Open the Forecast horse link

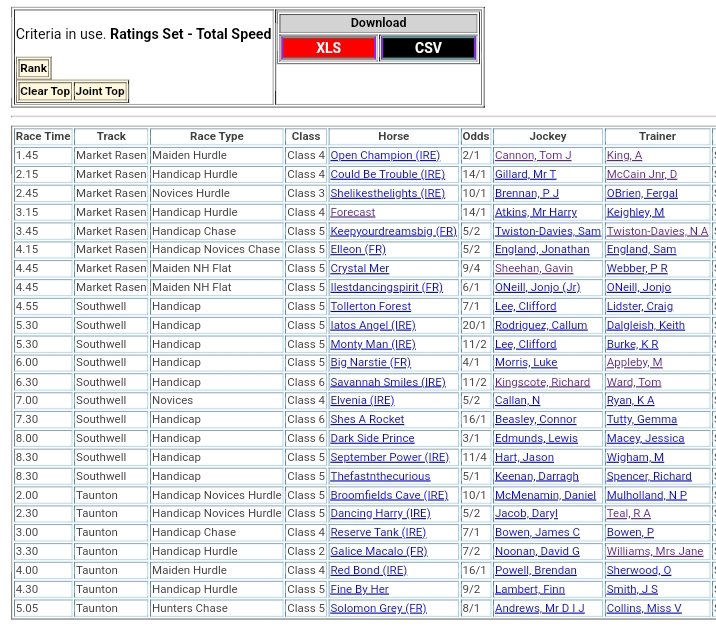click(353, 212)
